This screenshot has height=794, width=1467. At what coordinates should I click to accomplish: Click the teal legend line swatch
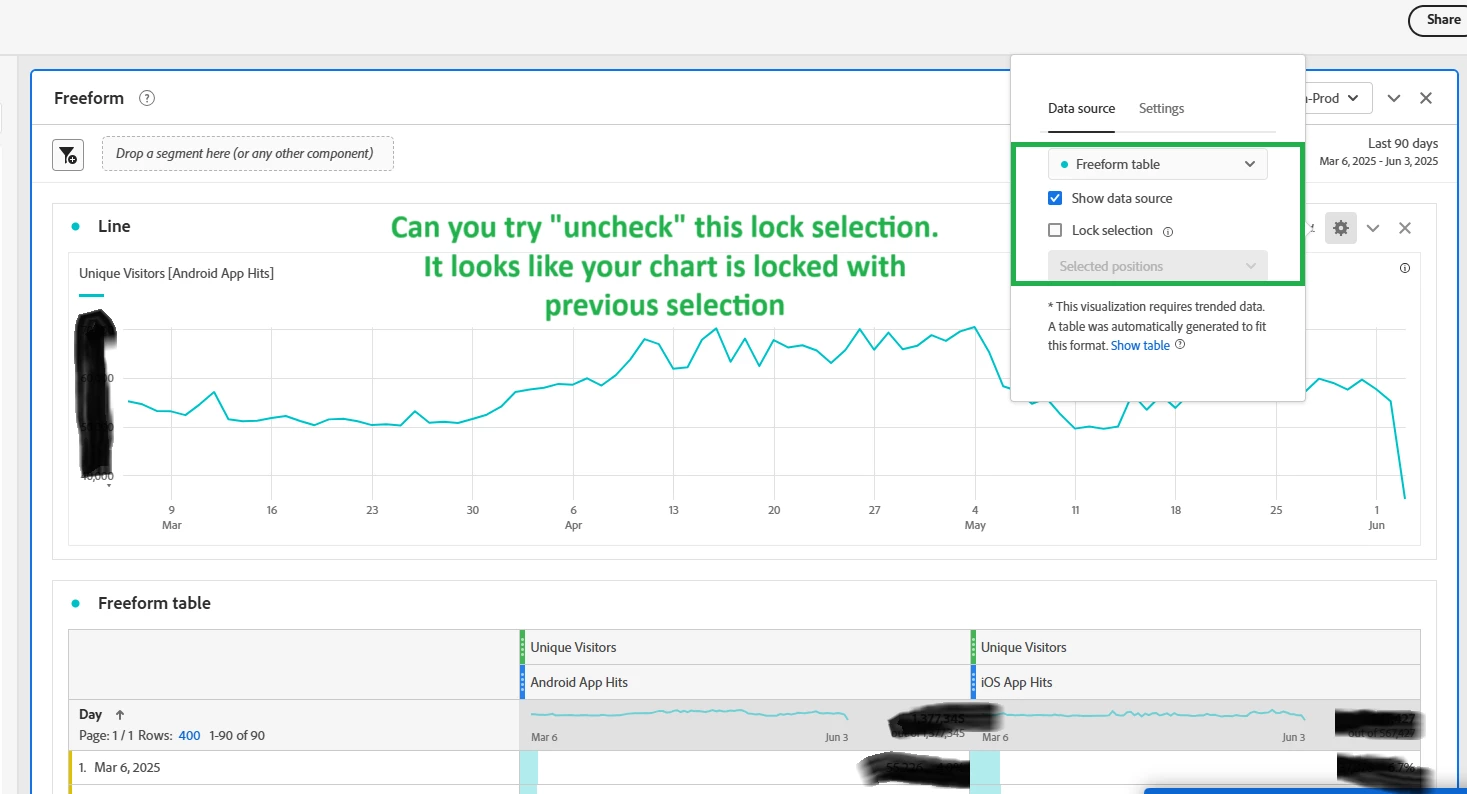pyautogui.click(x=91, y=295)
